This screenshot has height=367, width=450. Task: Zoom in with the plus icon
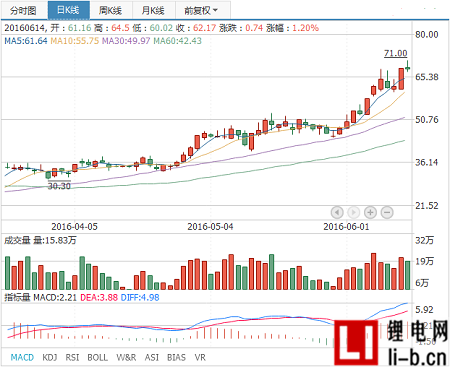point(370,212)
